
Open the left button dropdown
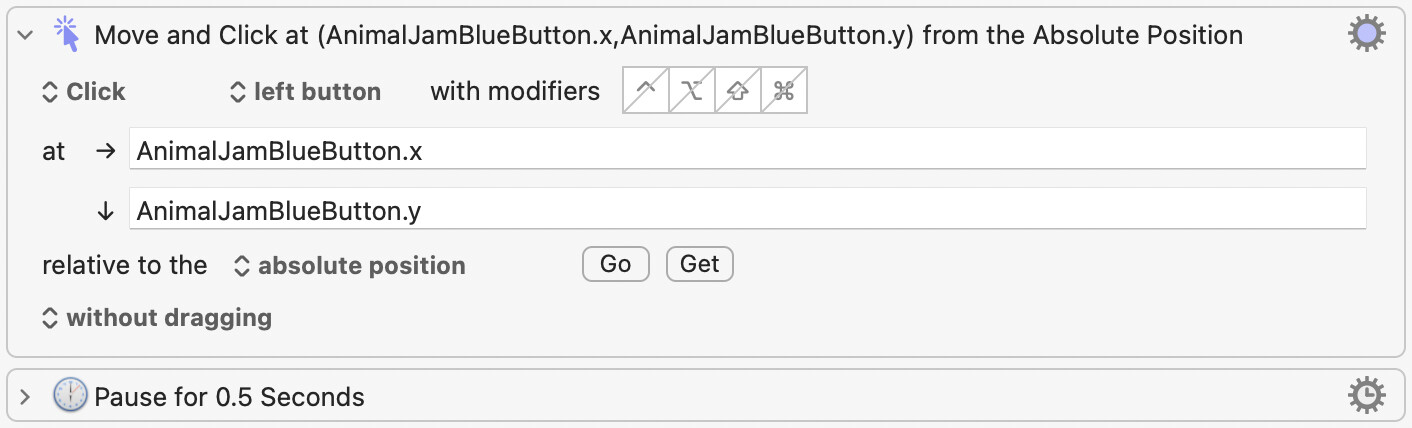[306, 92]
